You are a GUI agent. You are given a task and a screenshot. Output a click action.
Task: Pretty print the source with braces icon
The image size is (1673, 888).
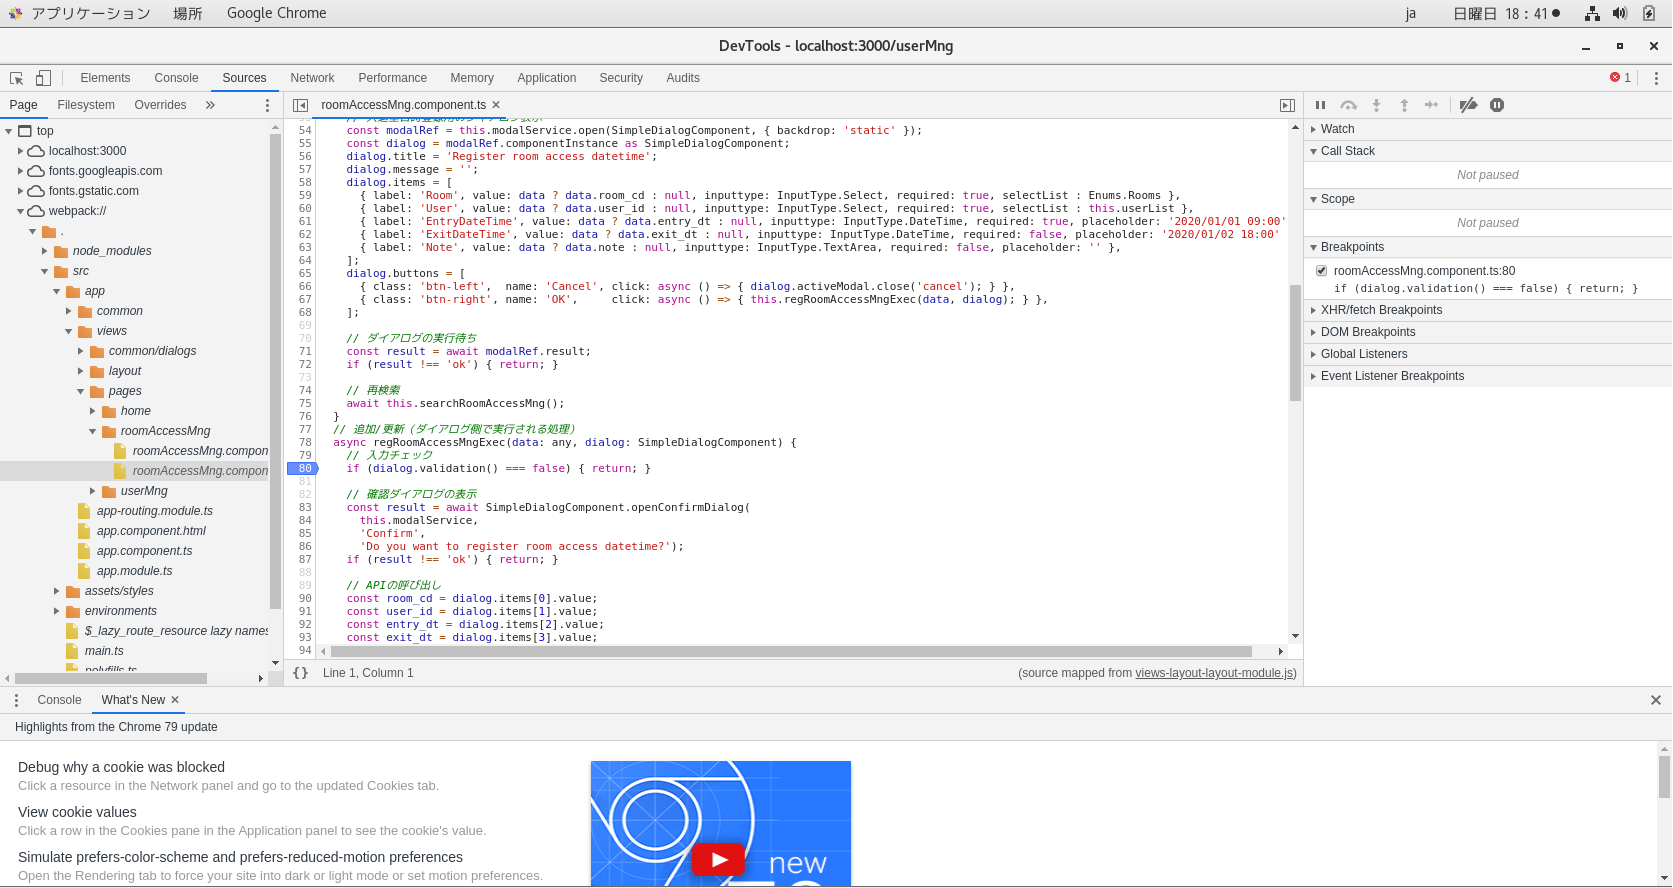tap(300, 673)
